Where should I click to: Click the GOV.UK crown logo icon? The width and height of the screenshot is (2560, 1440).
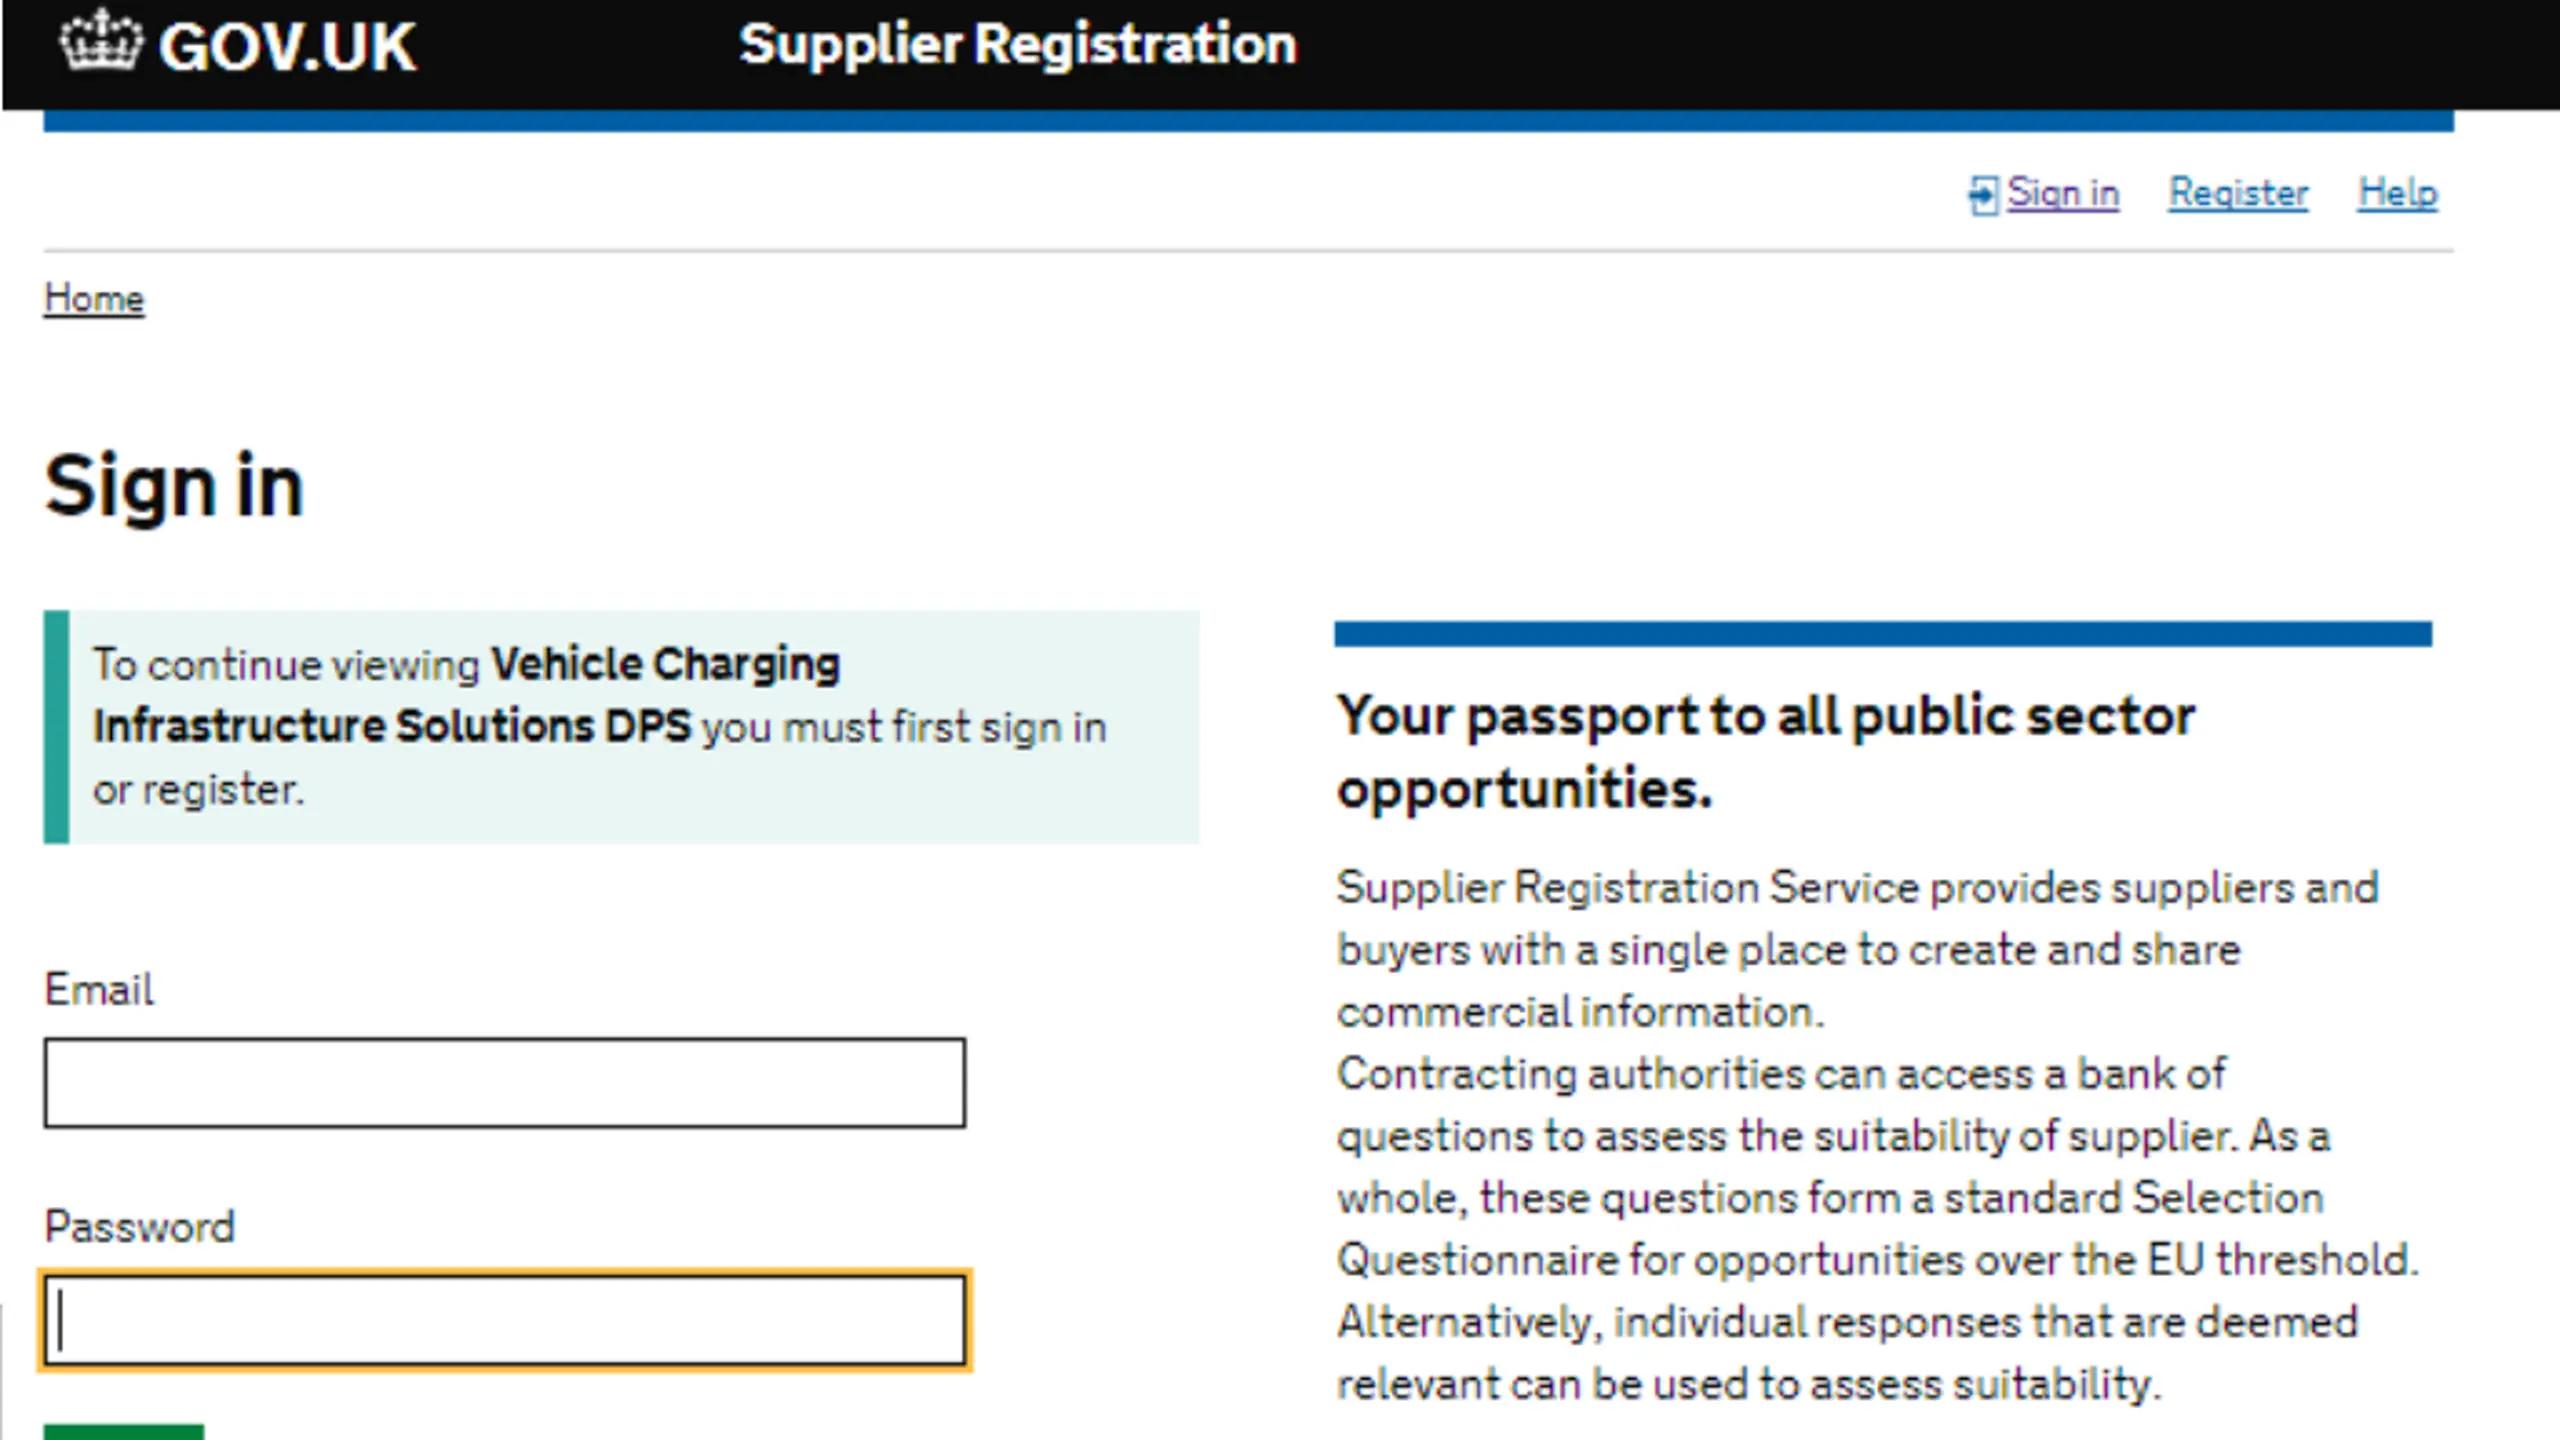point(100,40)
